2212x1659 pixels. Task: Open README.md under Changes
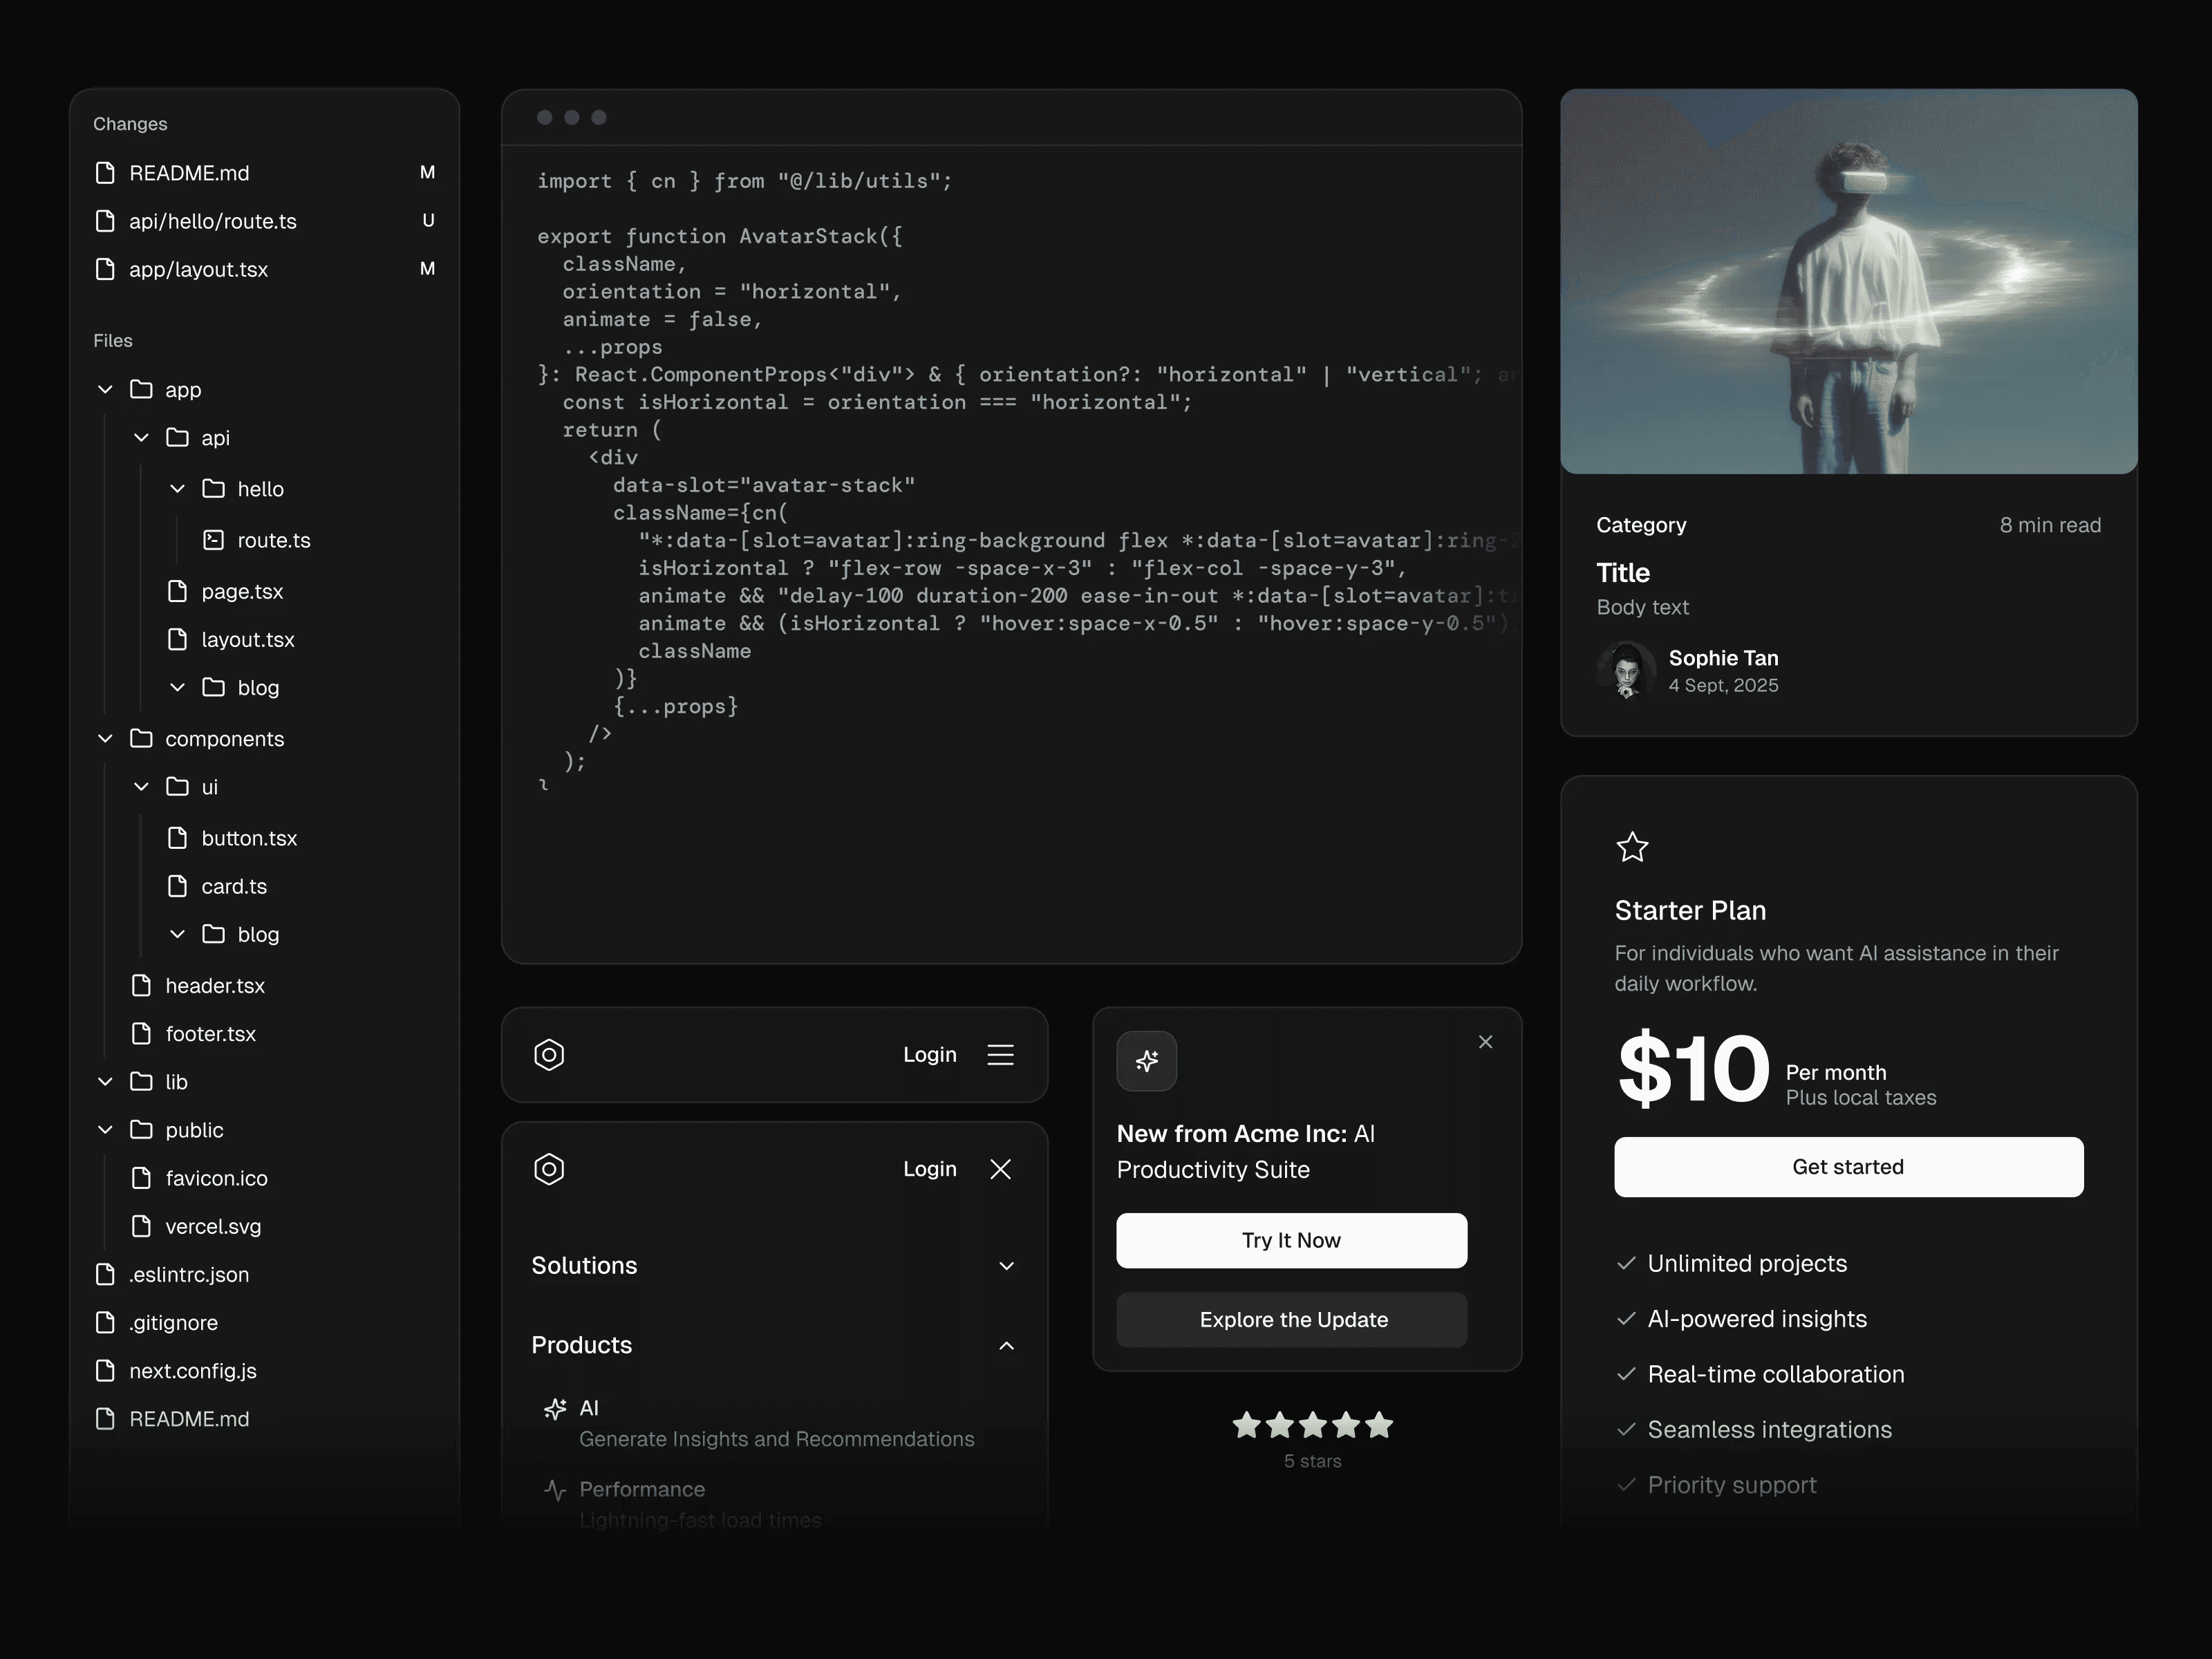tap(189, 173)
